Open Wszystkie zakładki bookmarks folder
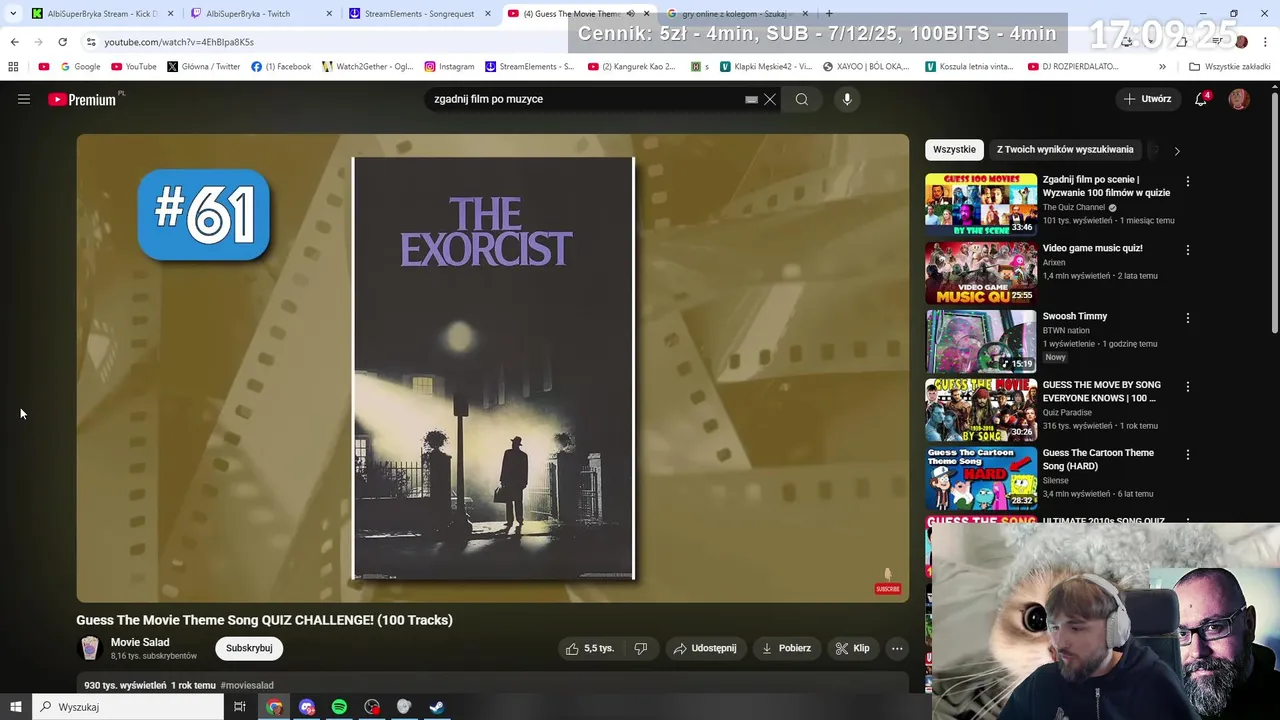 (x=1229, y=67)
